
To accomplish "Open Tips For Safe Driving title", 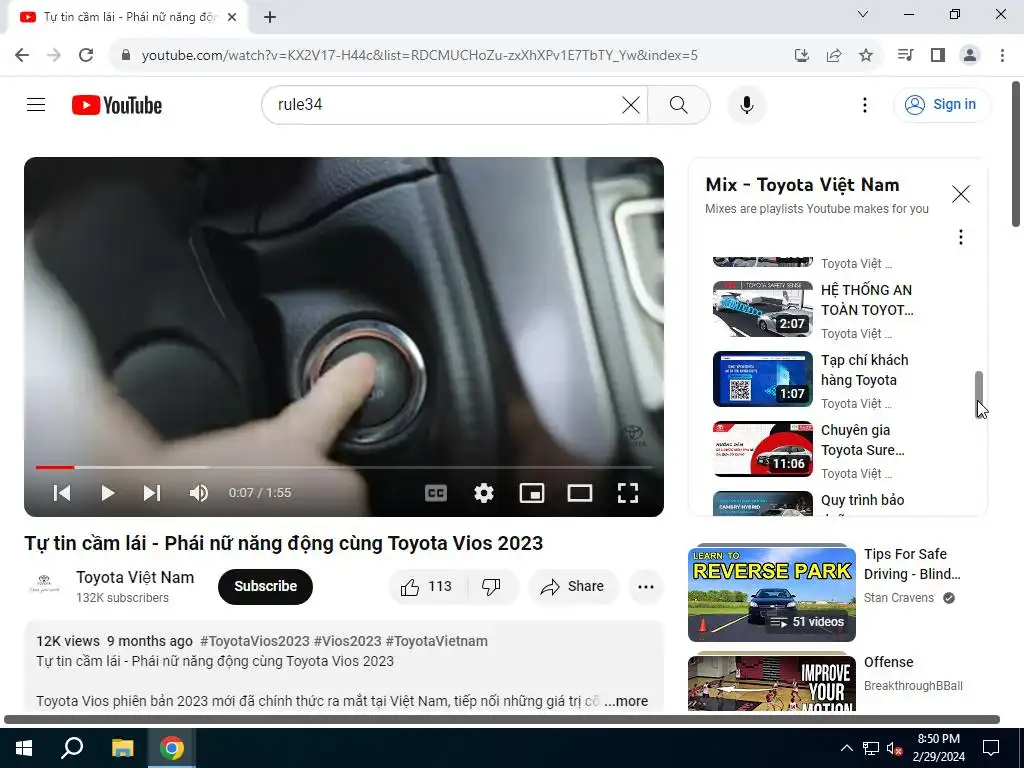I will (912, 564).
